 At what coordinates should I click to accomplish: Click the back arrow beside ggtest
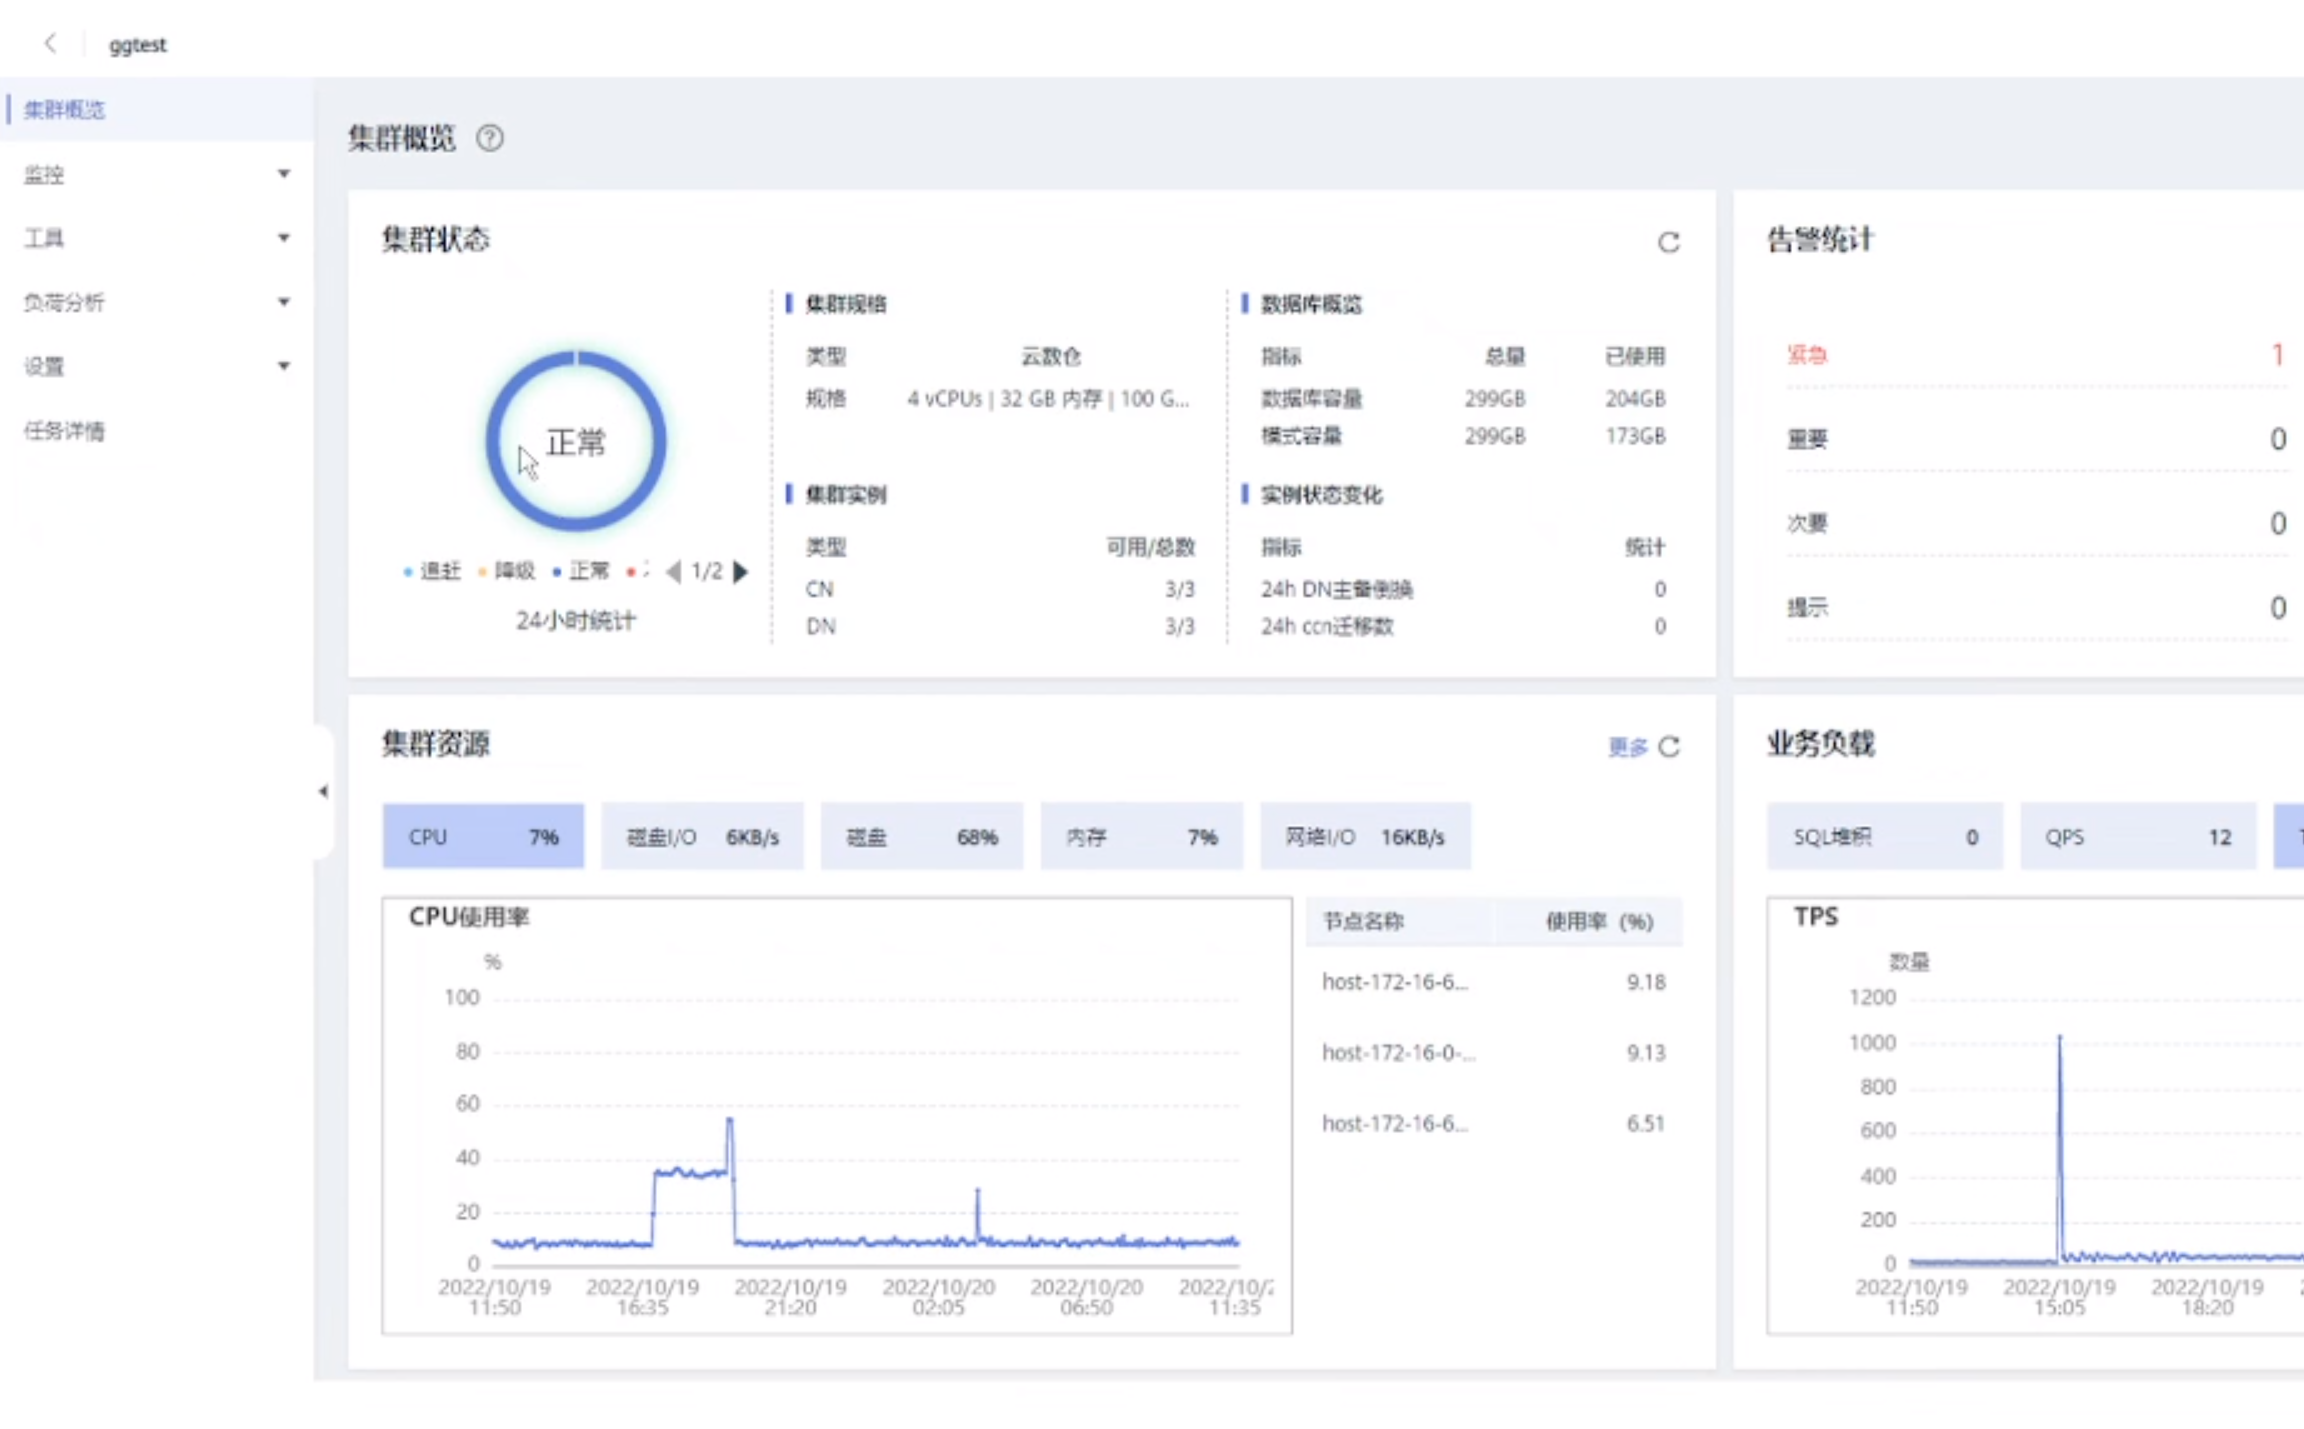[x=50, y=43]
